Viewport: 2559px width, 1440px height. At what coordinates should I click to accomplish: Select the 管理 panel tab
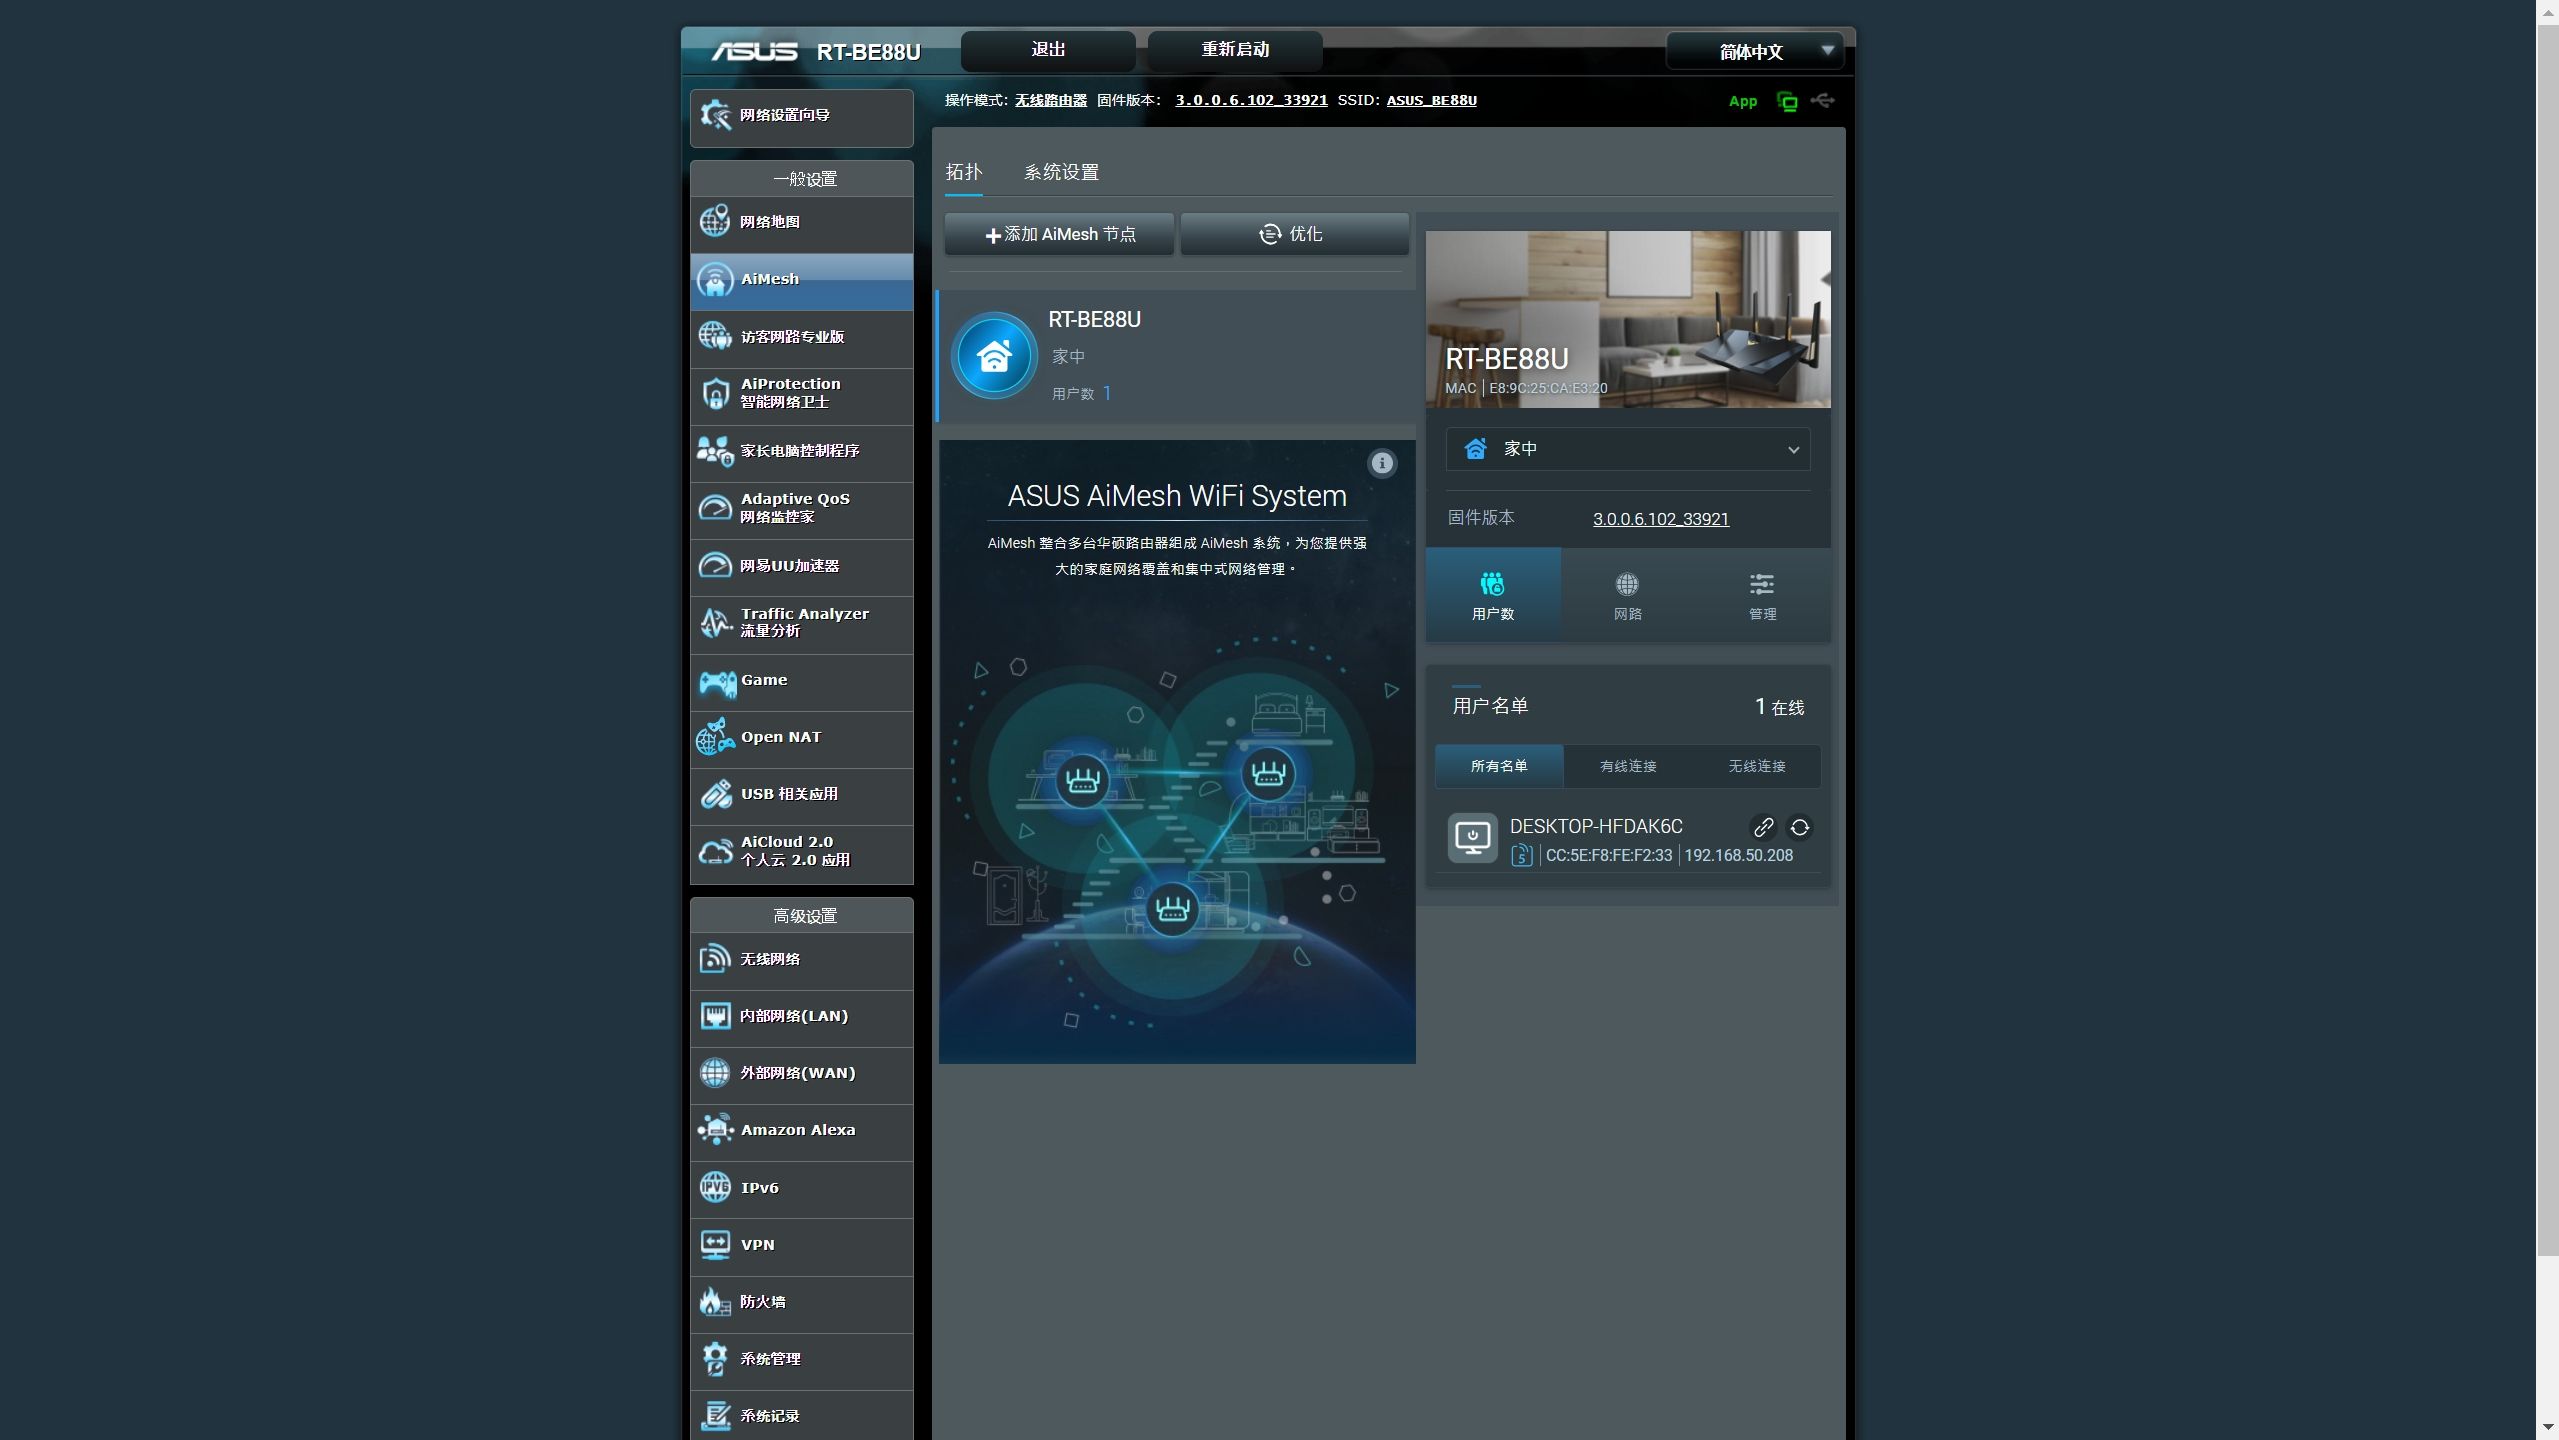1762,595
